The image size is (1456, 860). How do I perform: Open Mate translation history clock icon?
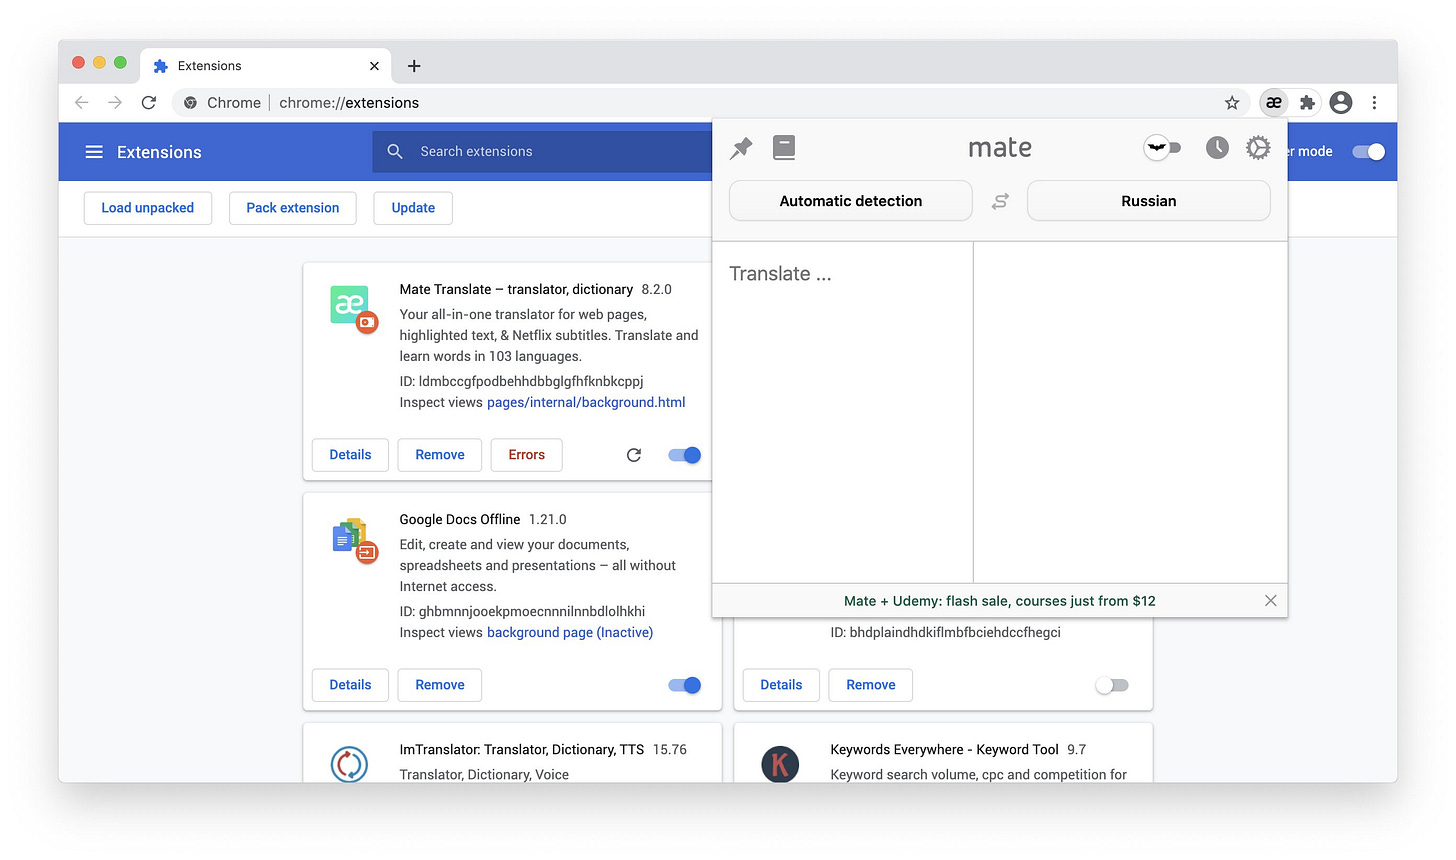[1217, 148]
